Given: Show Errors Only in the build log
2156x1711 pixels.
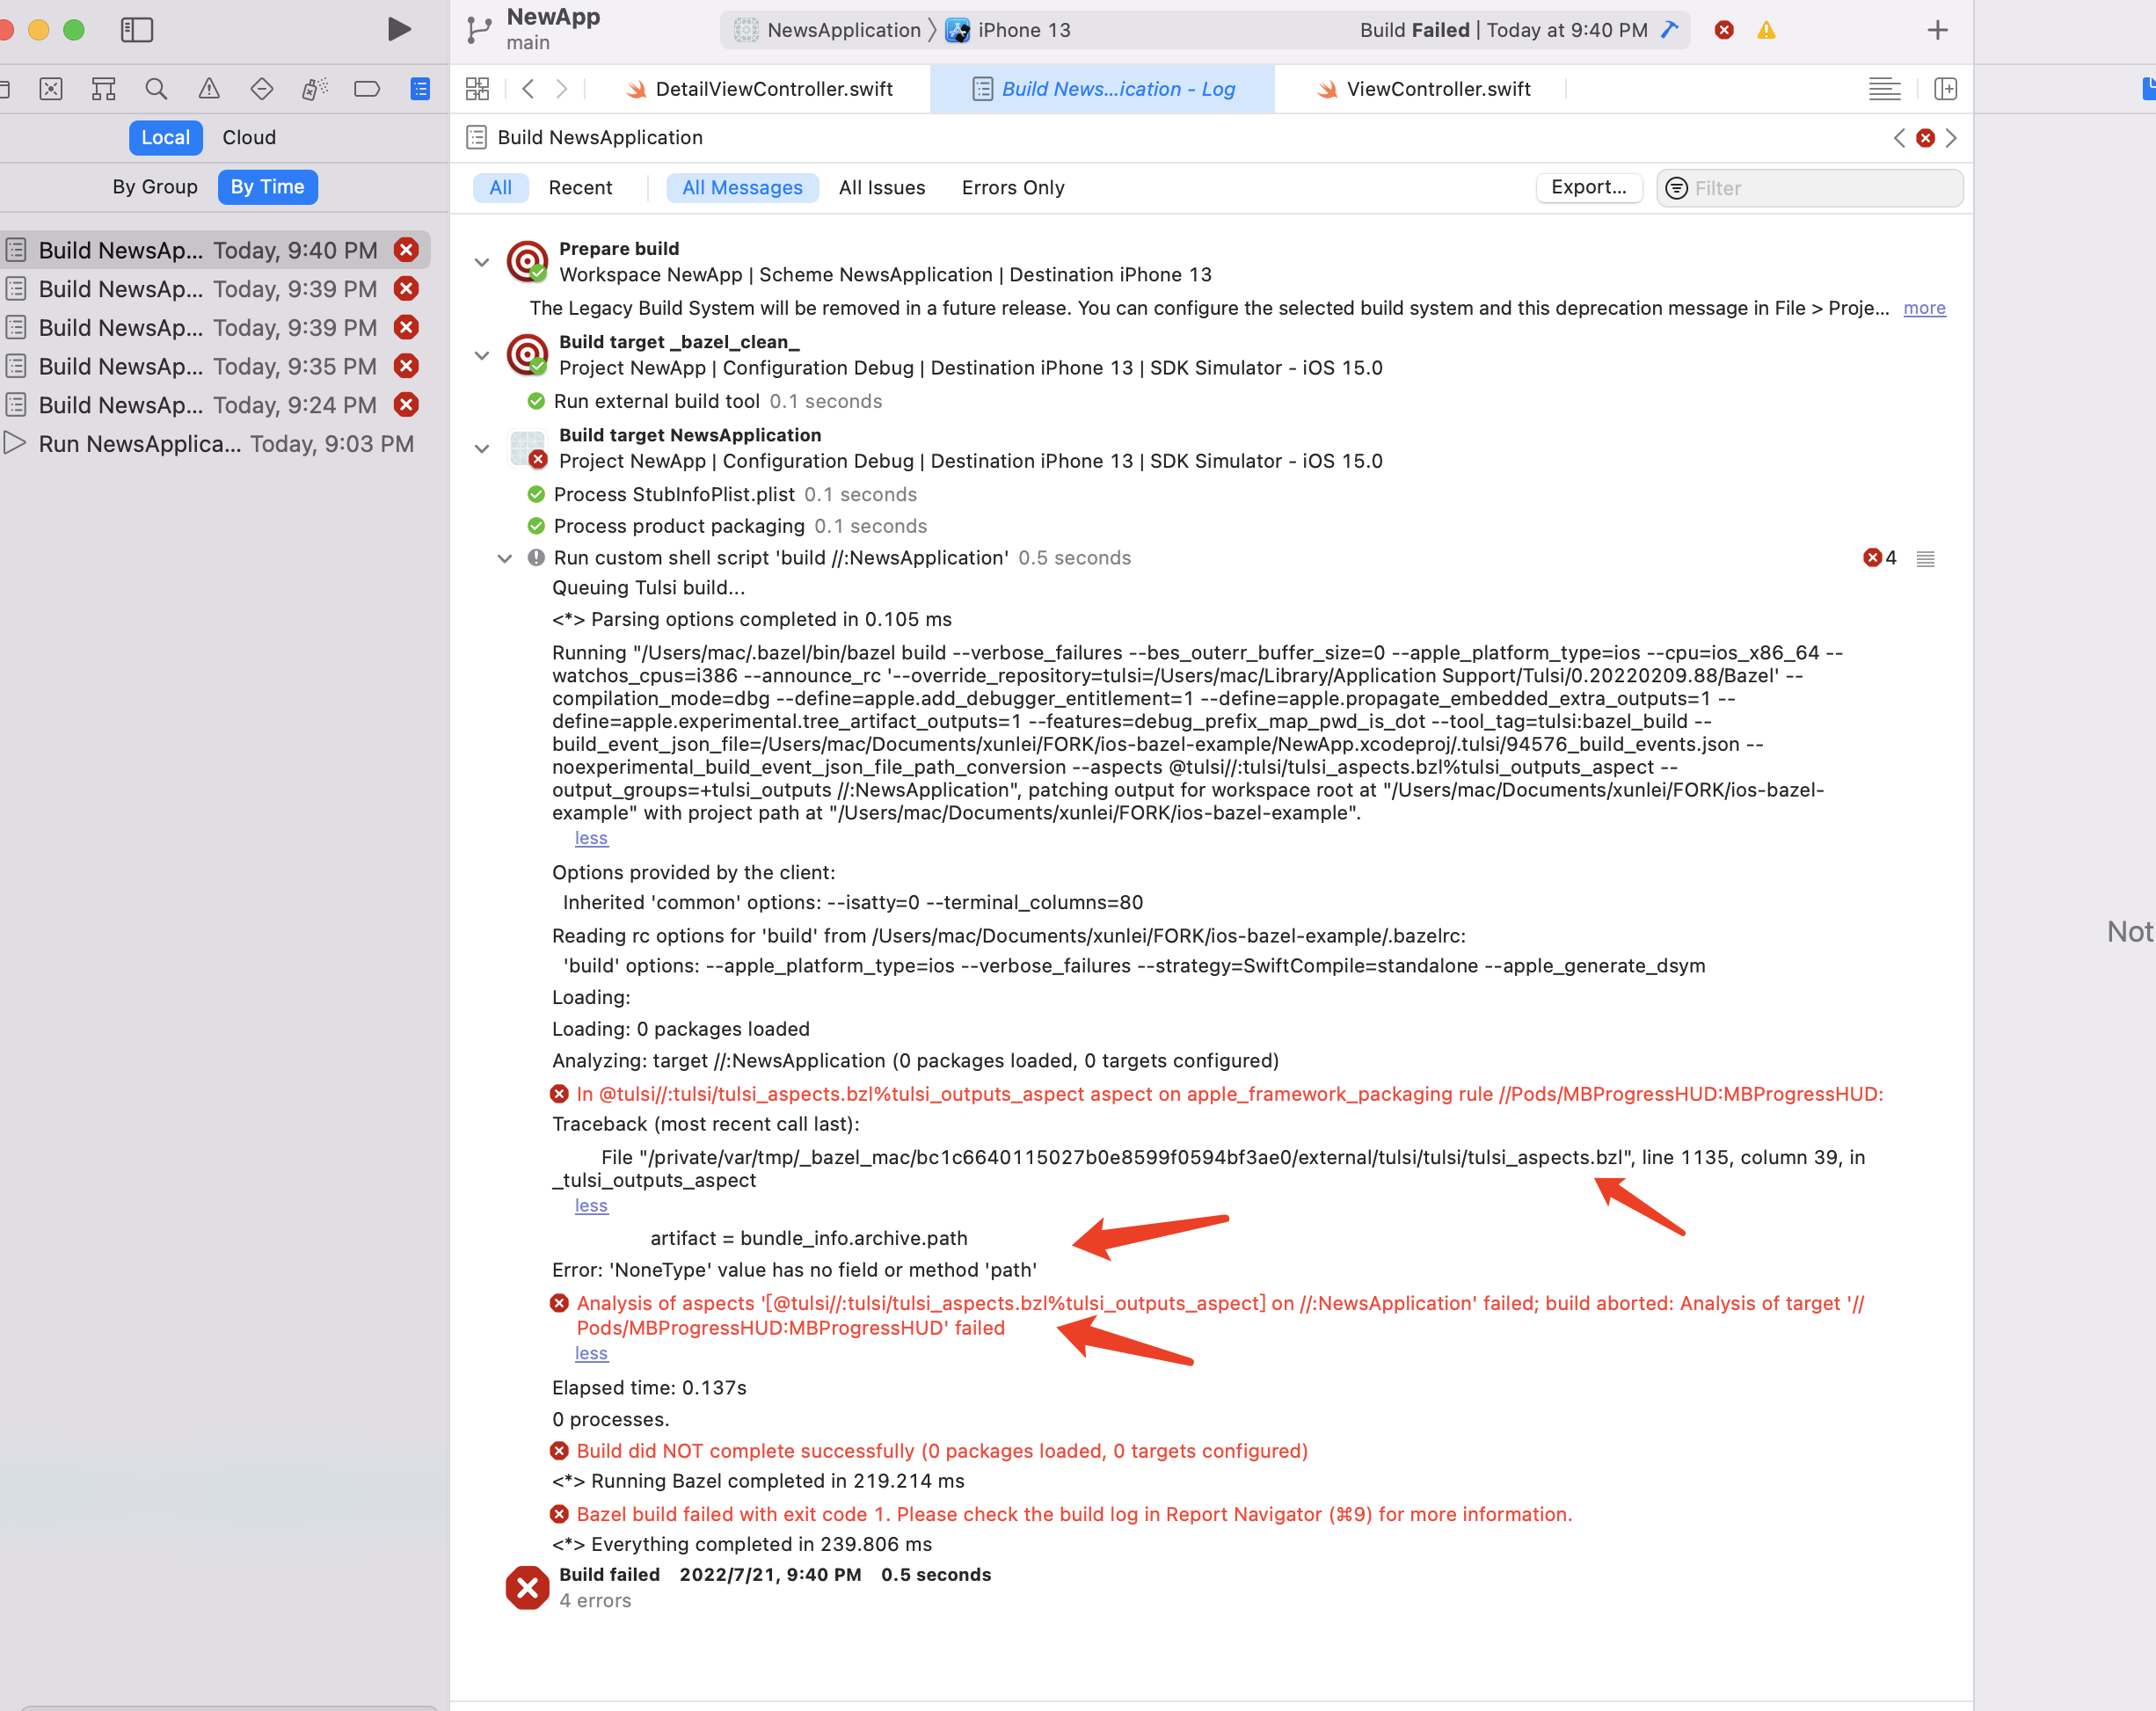Looking at the screenshot, I should [1012, 187].
